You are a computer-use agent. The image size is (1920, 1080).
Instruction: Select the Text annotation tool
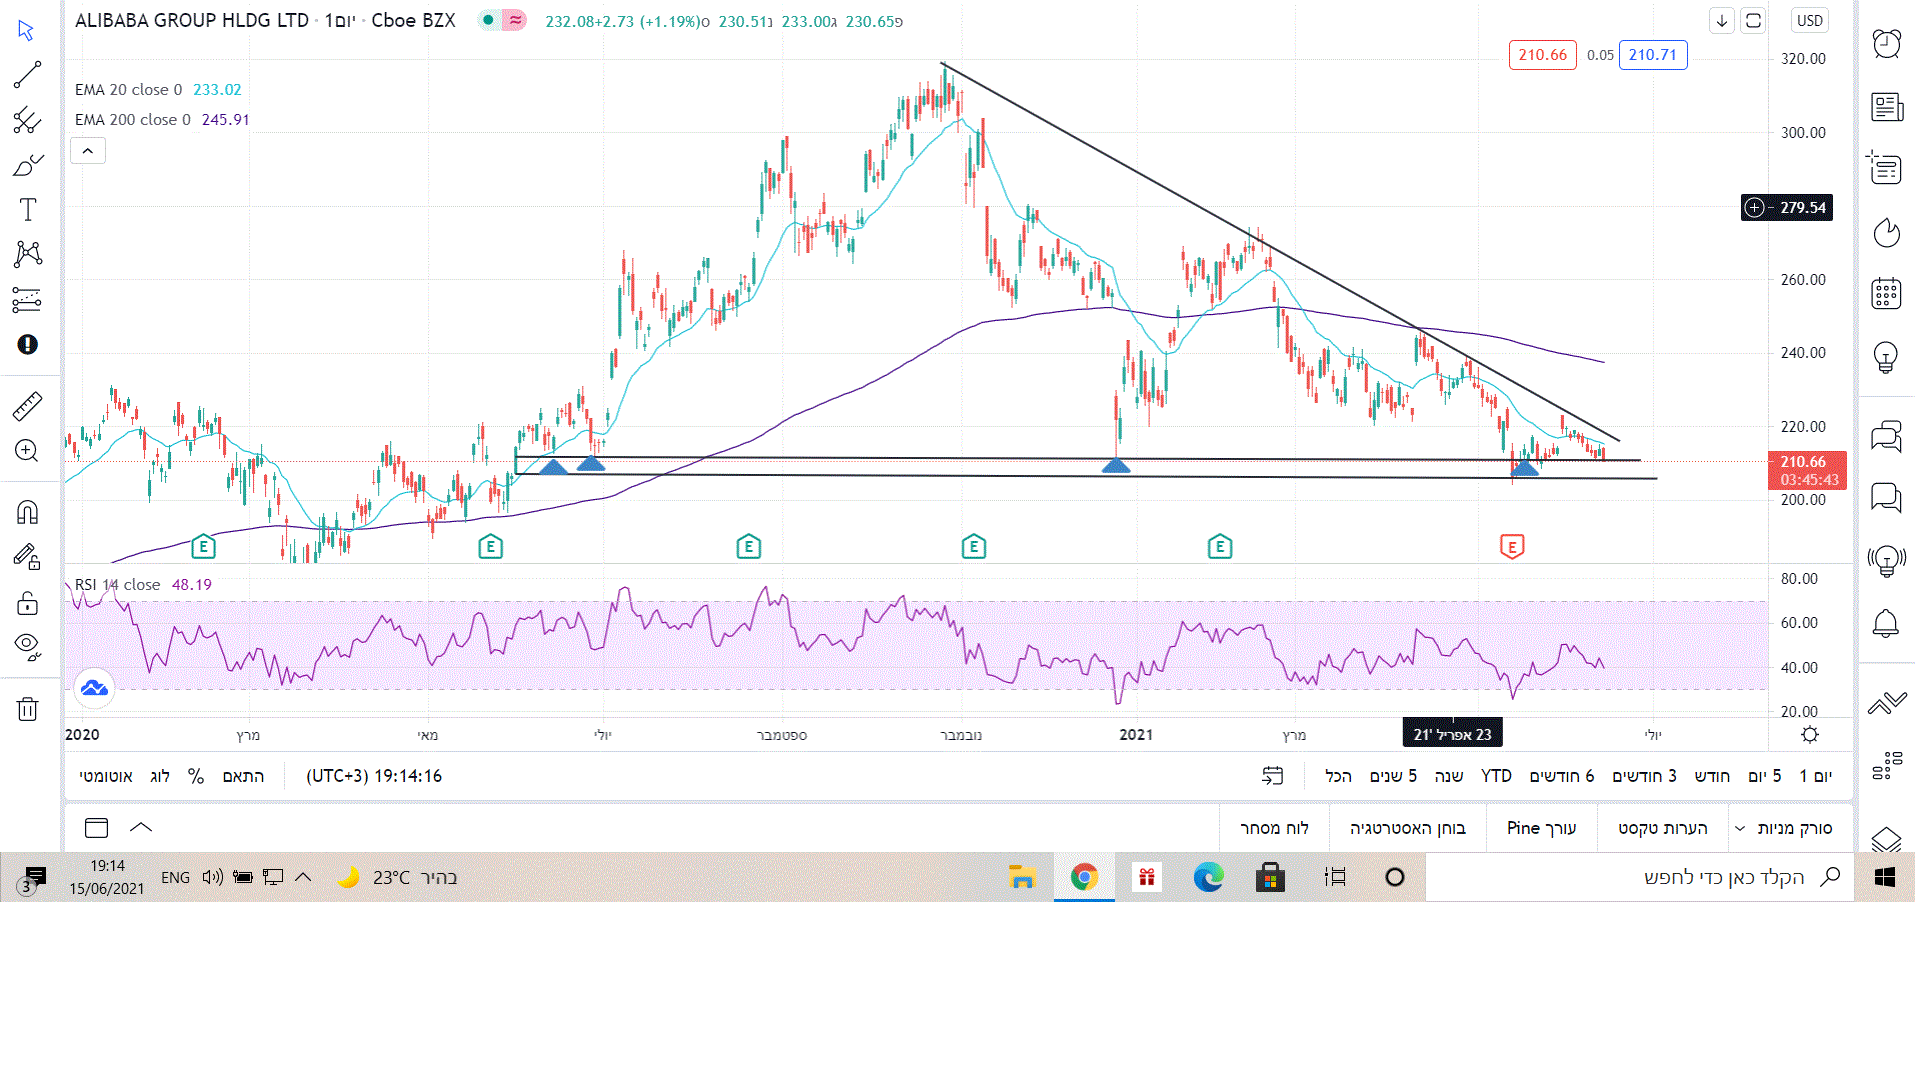(27, 209)
